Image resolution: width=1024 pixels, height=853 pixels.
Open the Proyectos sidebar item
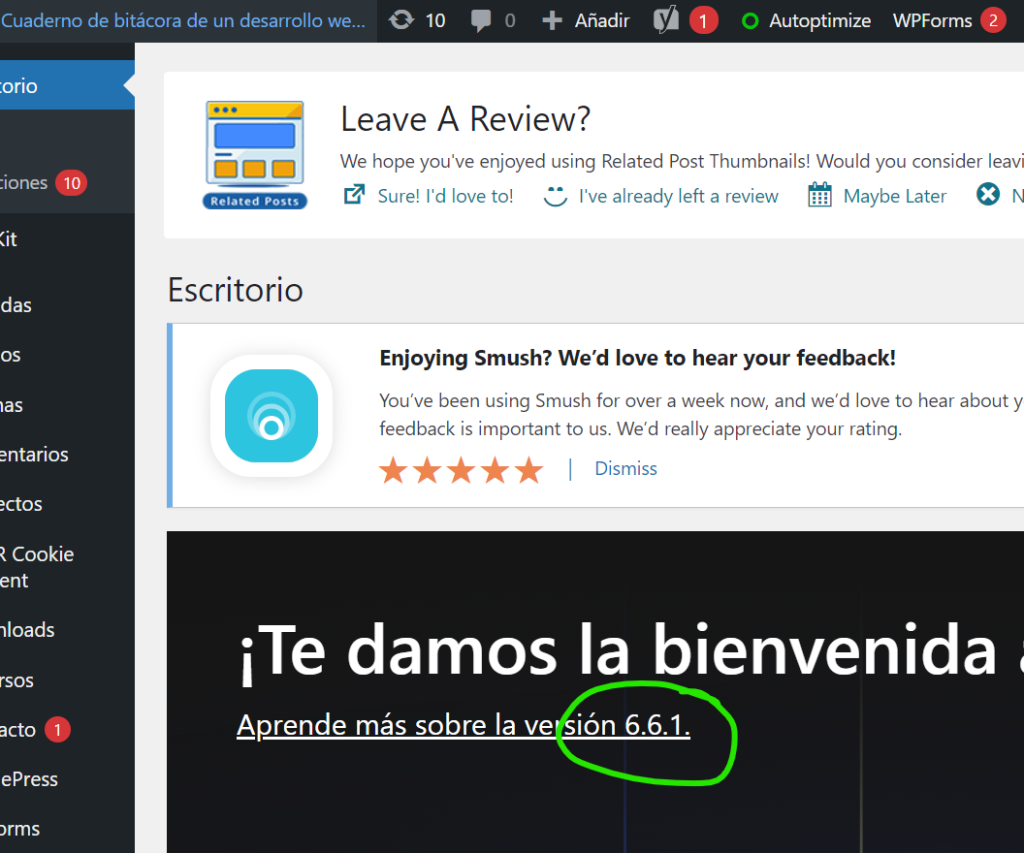click(x=65, y=504)
